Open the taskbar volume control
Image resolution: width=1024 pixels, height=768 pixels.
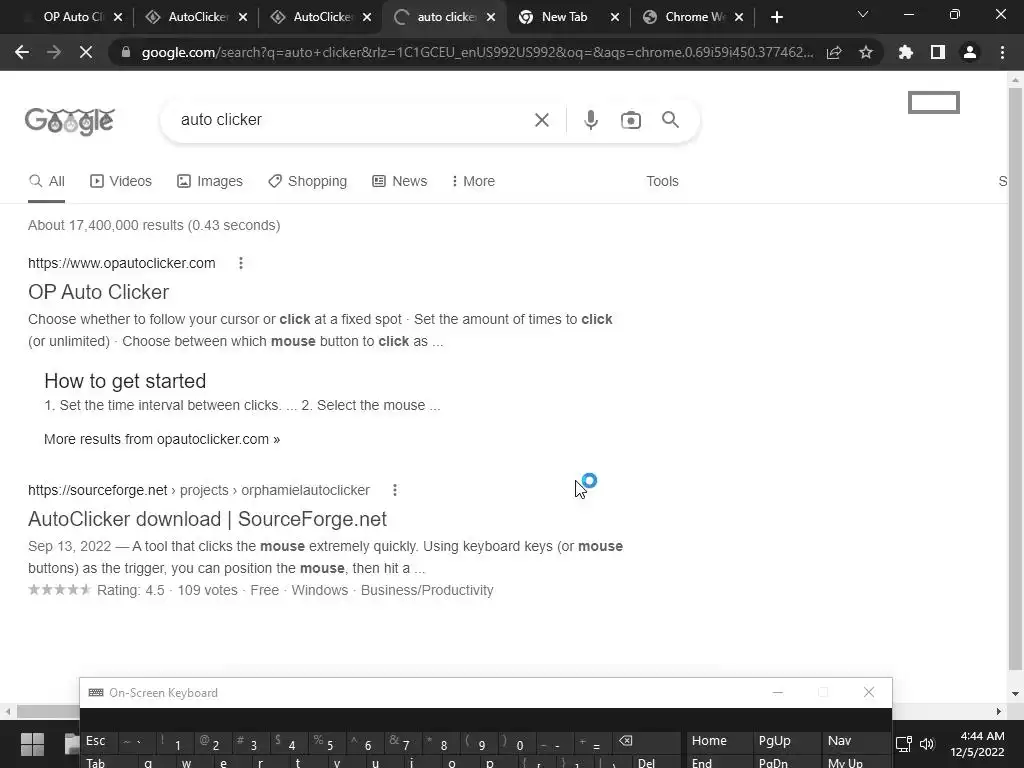pos(927,744)
